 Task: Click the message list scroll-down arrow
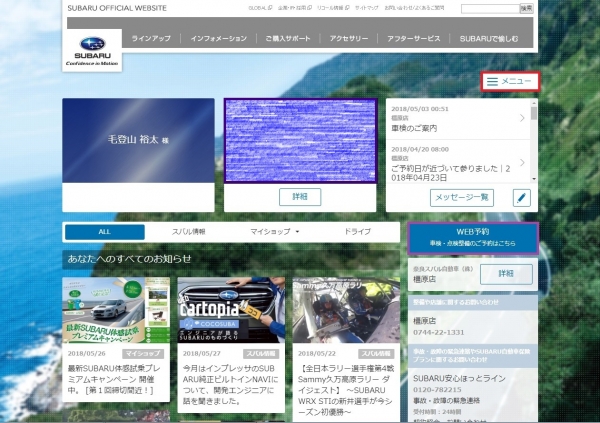click(x=534, y=179)
